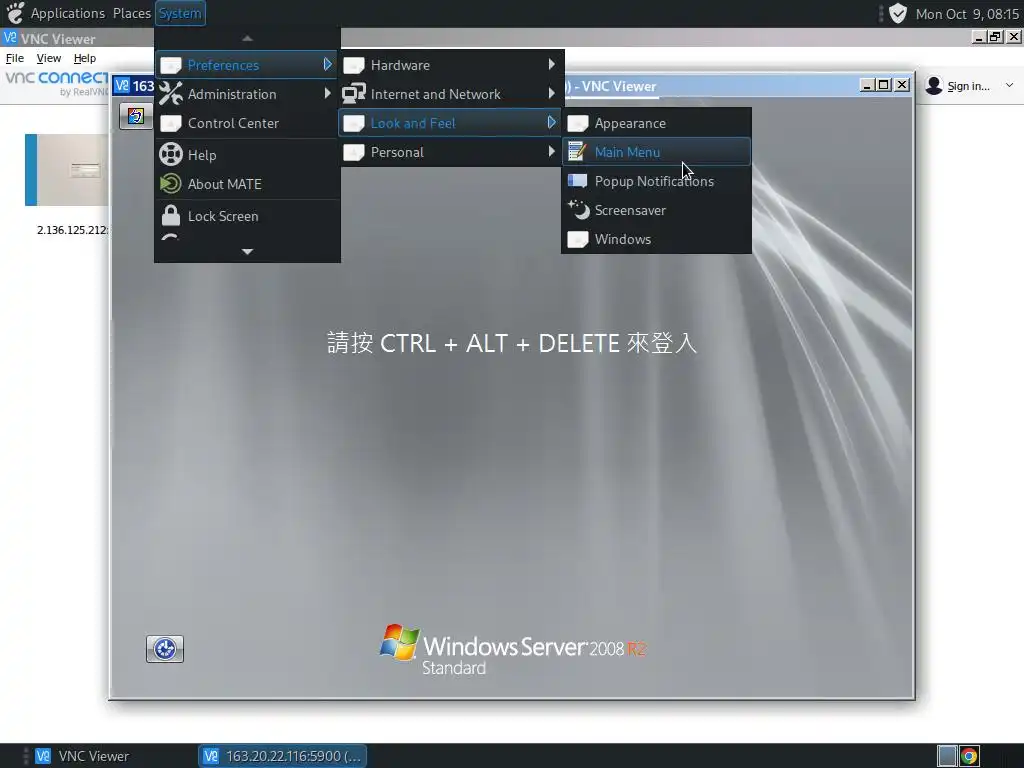Screen dimensions: 1024x768
Task: Launch Control Center from System menu
Action: pyautogui.click(x=247, y=123)
